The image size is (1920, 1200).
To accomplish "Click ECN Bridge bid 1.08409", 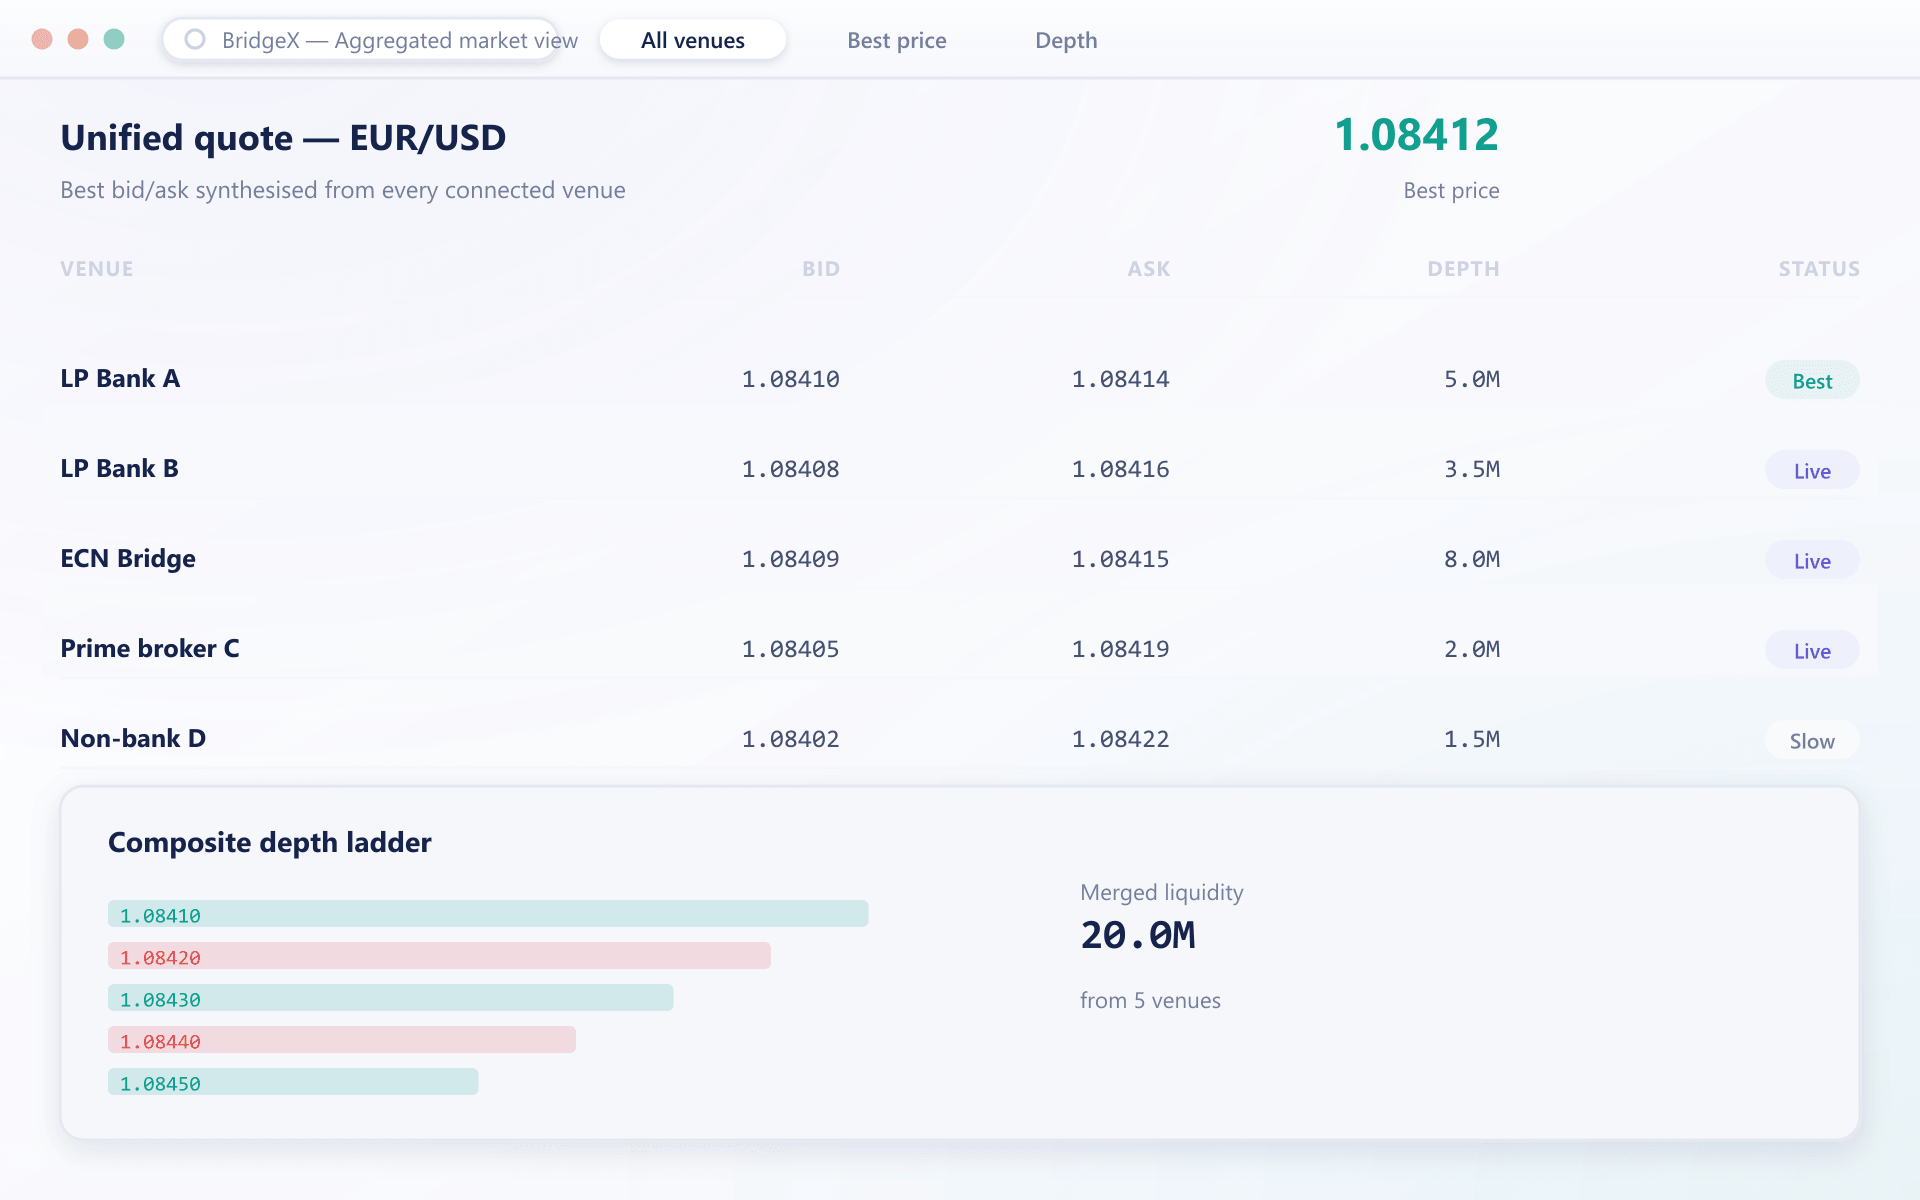I will pos(790,559).
